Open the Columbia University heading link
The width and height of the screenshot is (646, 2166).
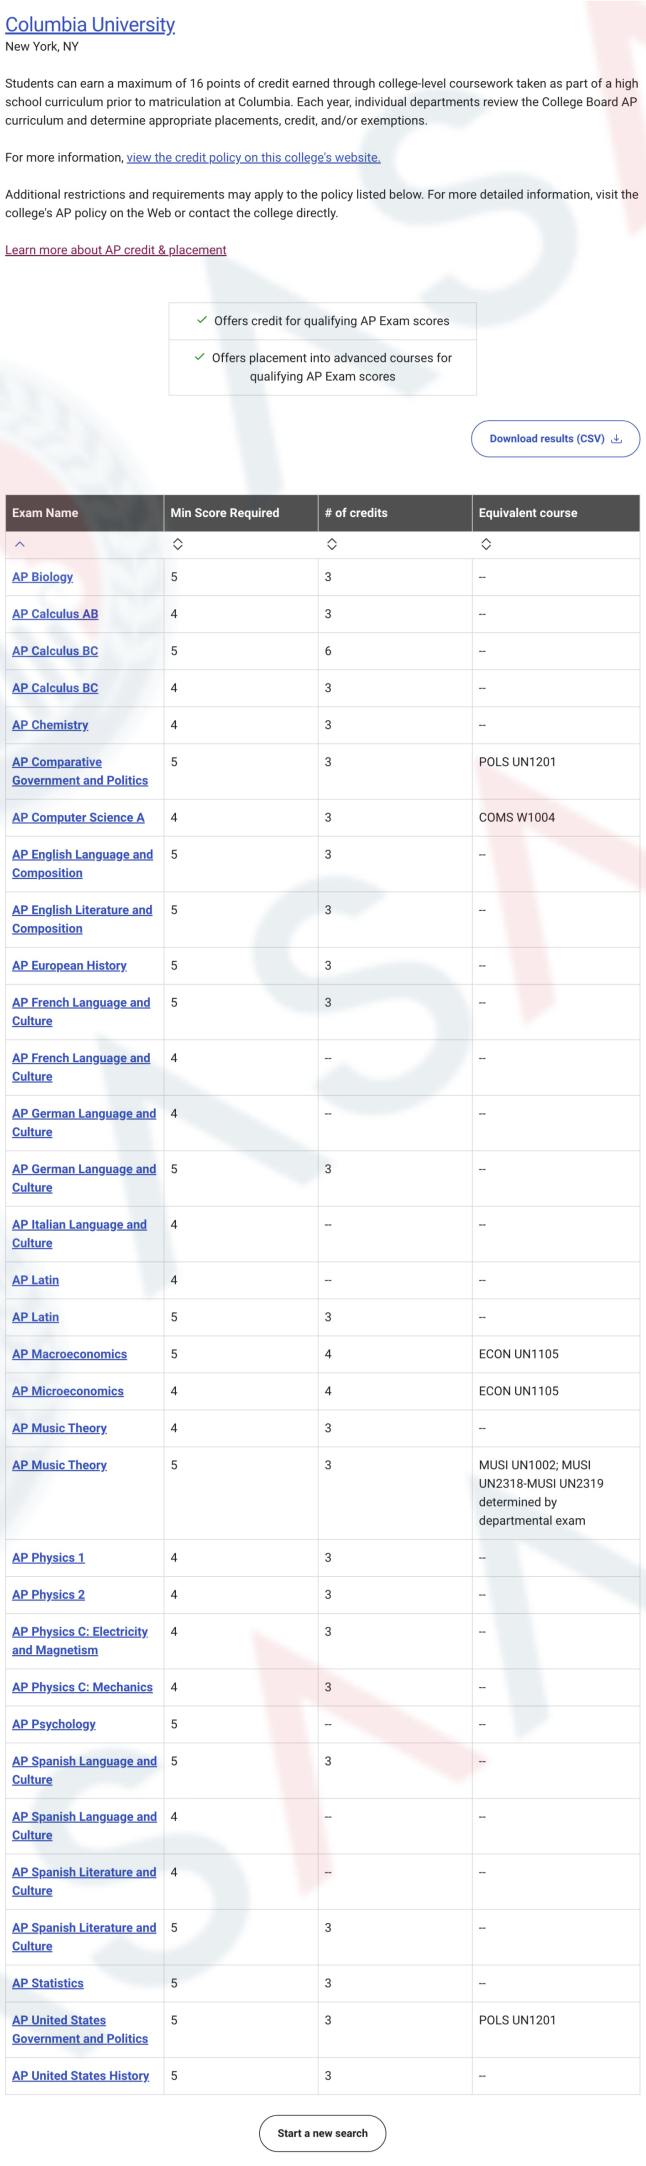pos(90,25)
